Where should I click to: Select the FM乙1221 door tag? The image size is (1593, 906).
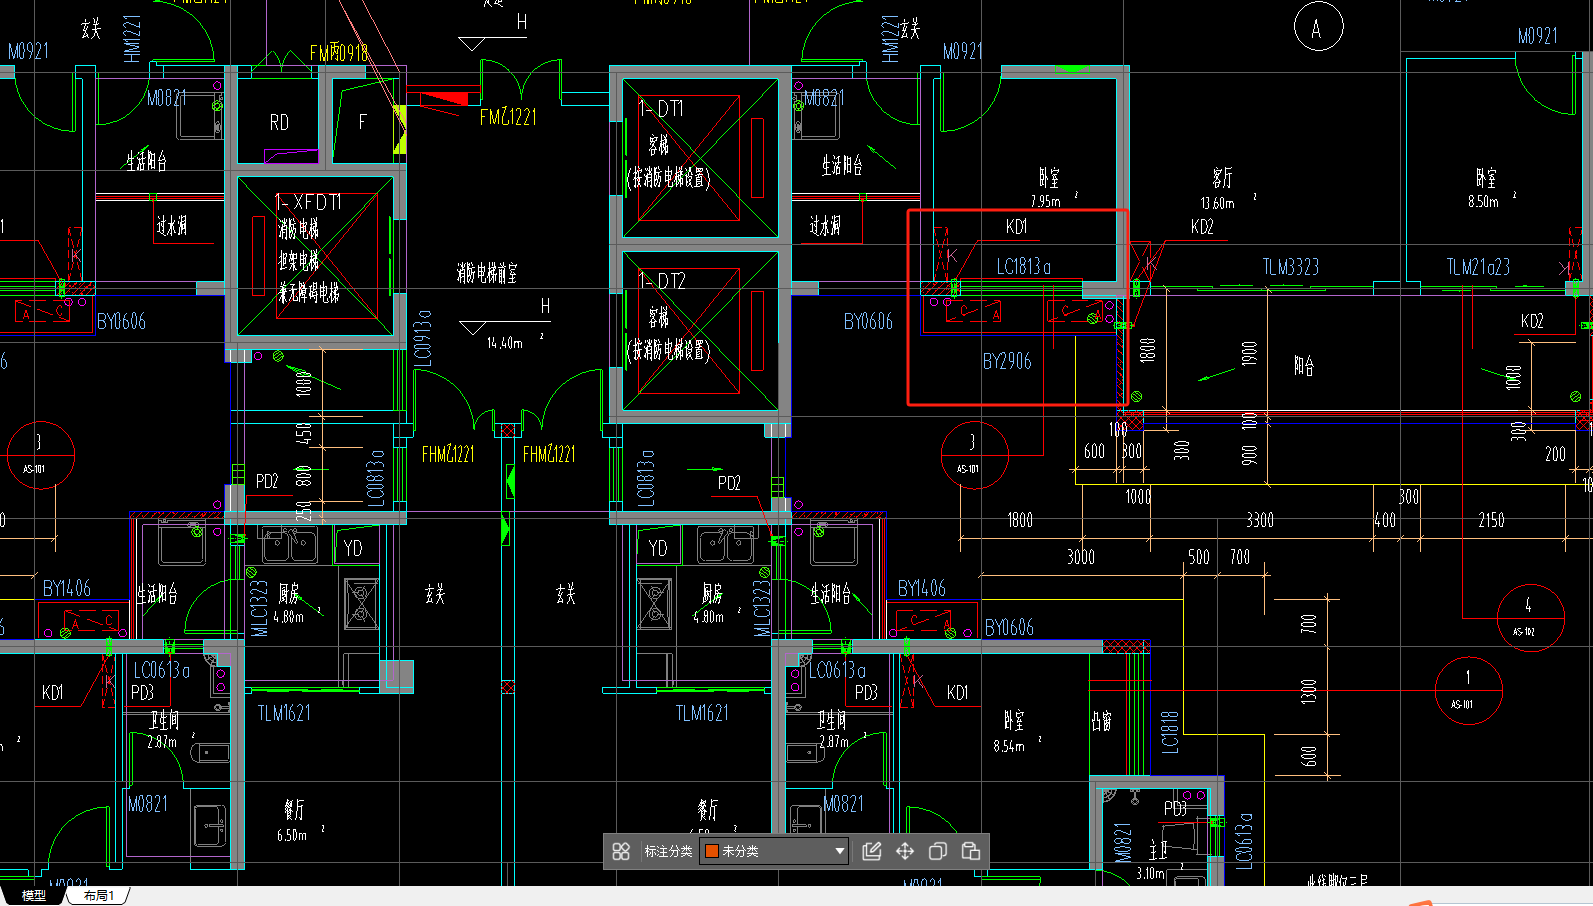508,117
